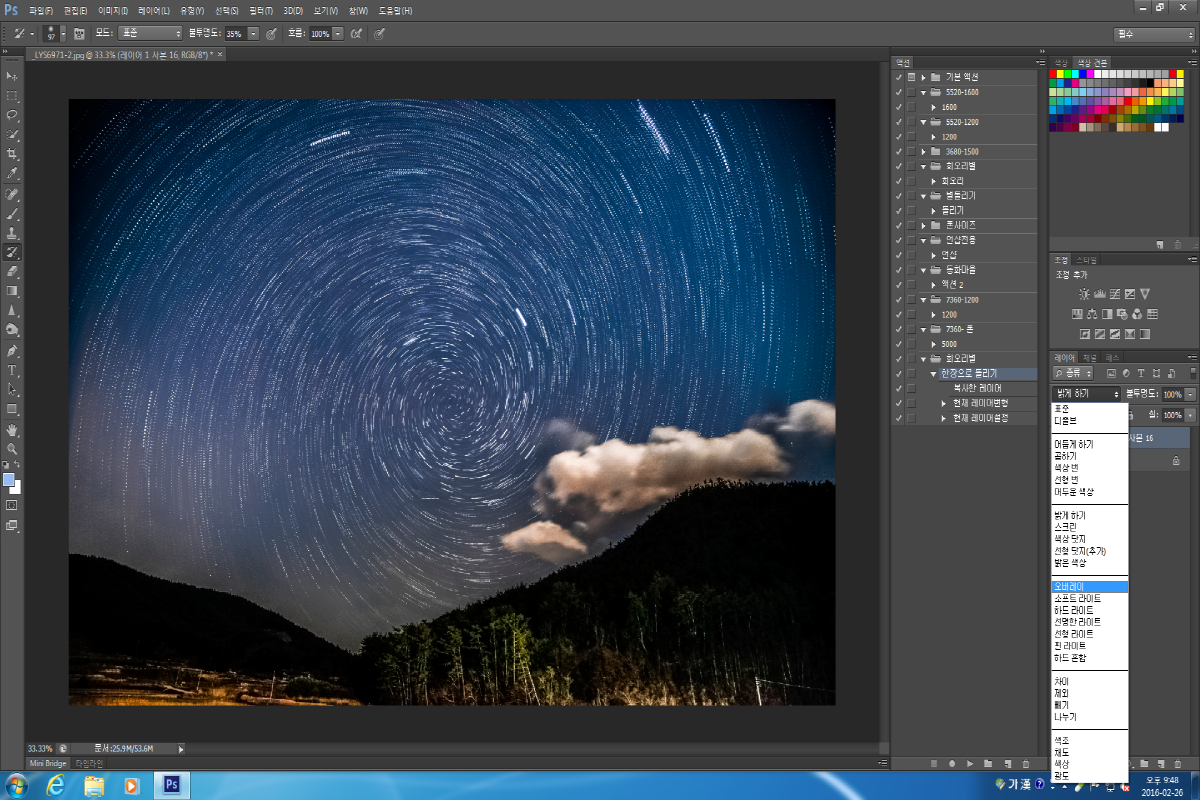
Task: Click the foreground color swatch
Action: (x=9, y=480)
